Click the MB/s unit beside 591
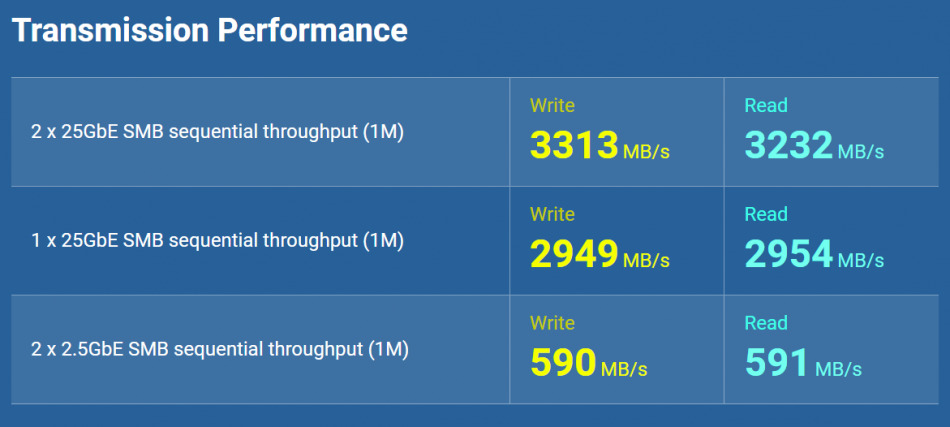 coord(838,370)
